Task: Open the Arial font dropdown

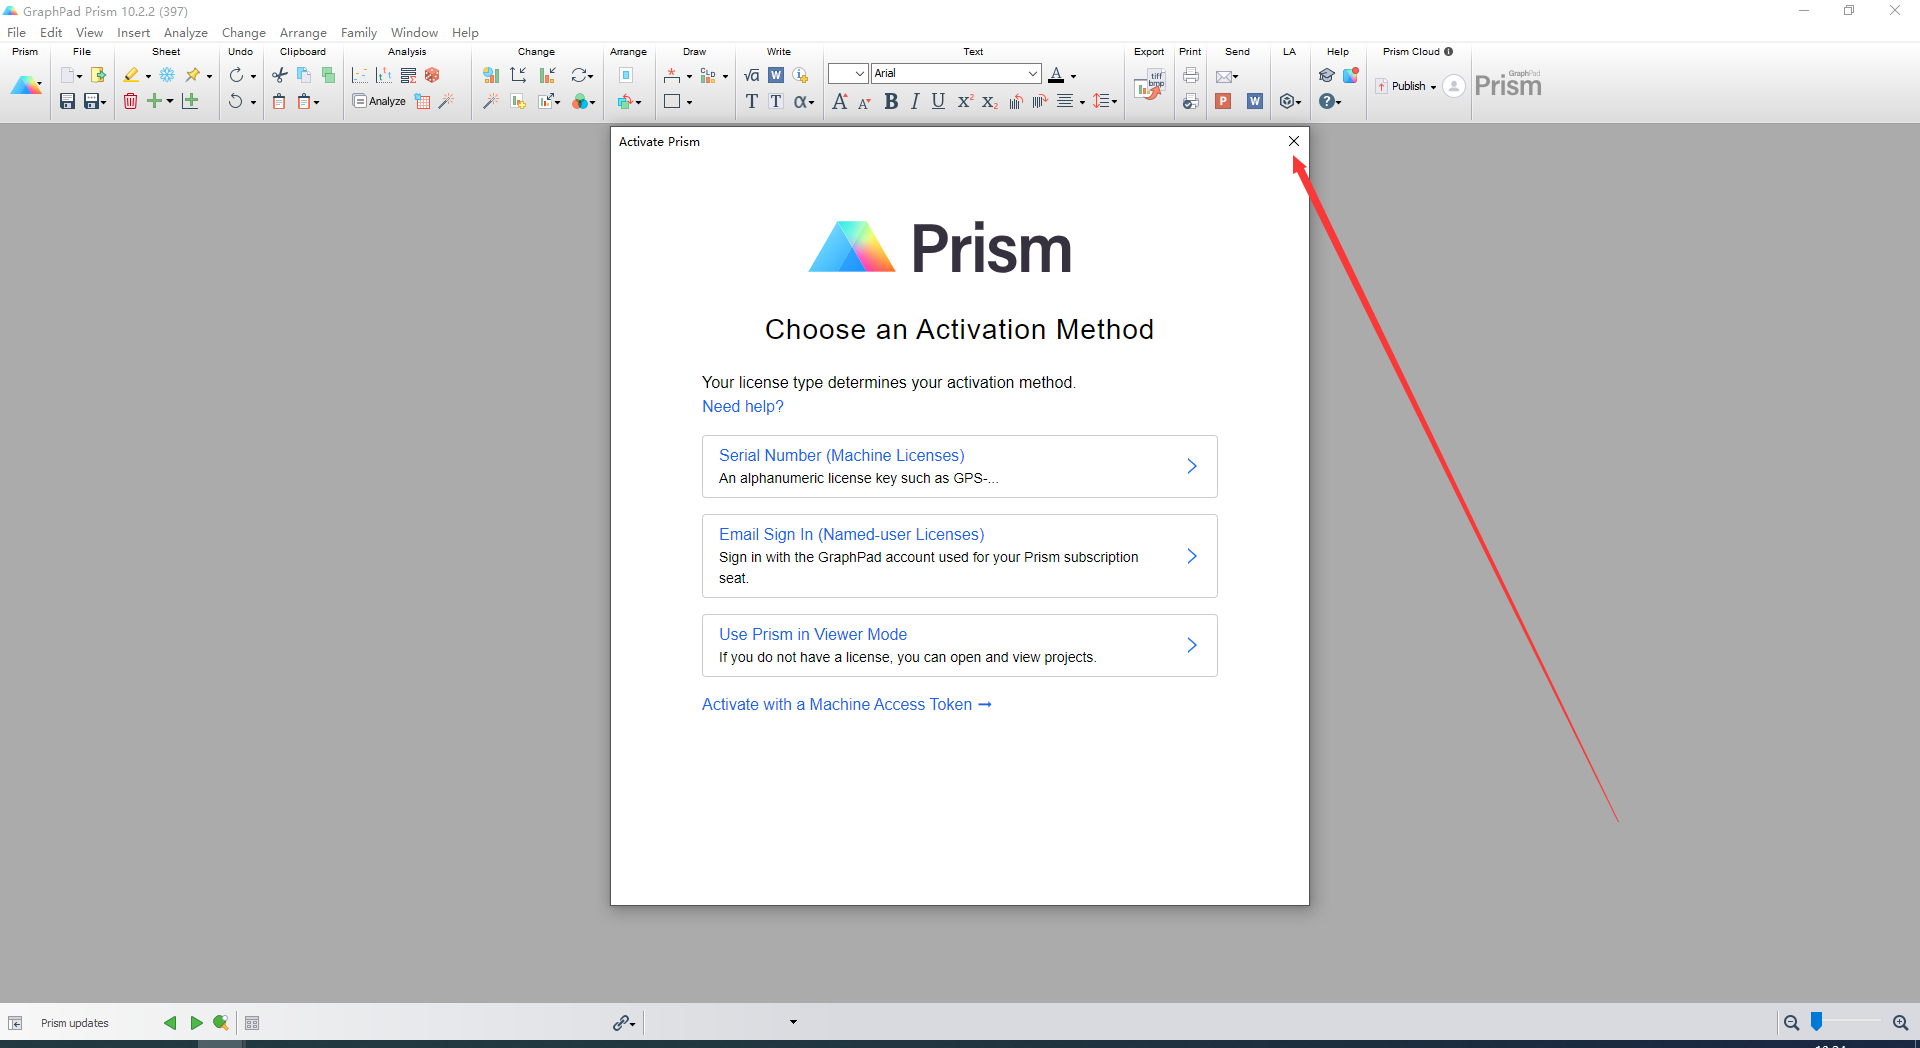Action: click(1031, 73)
